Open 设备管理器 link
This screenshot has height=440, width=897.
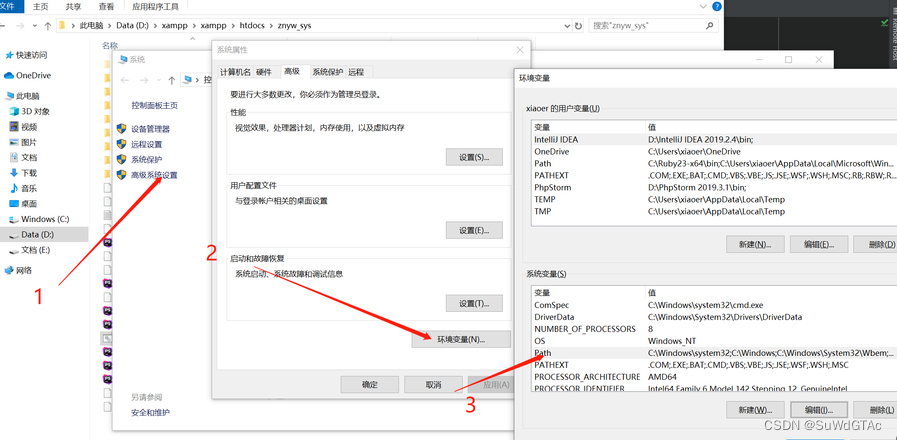[150, 129]
